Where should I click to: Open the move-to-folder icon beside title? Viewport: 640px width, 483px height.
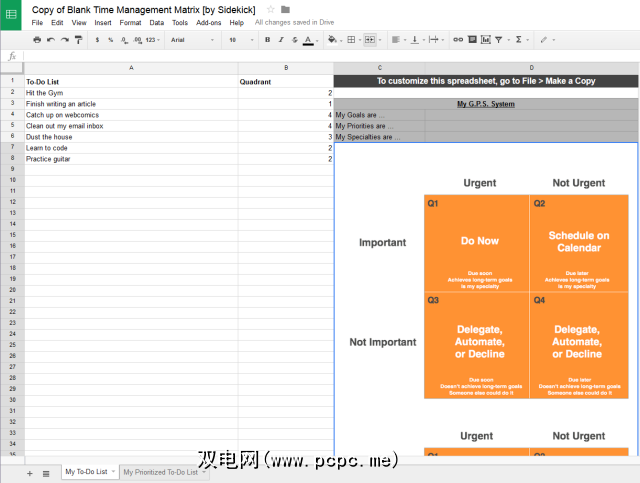(x=286, y=9)
